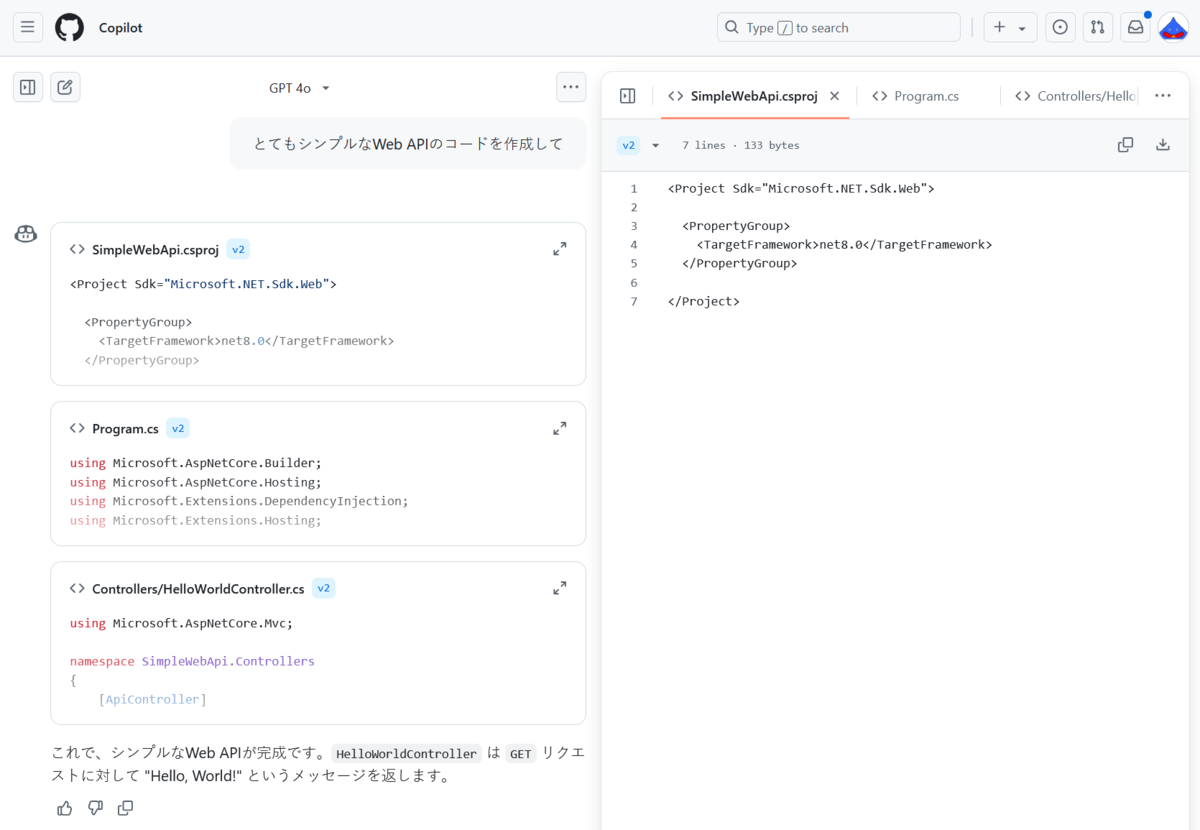Click the Controllers/HelloWorldController.cs card title
The image size is (1200, 830).
[x=198, y=589]
